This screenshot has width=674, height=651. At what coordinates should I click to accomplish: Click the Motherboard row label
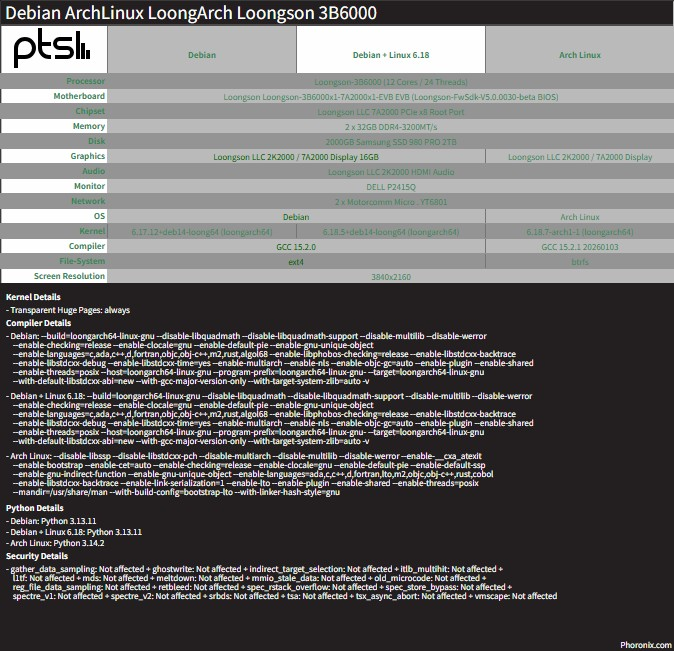click(79, 96)
